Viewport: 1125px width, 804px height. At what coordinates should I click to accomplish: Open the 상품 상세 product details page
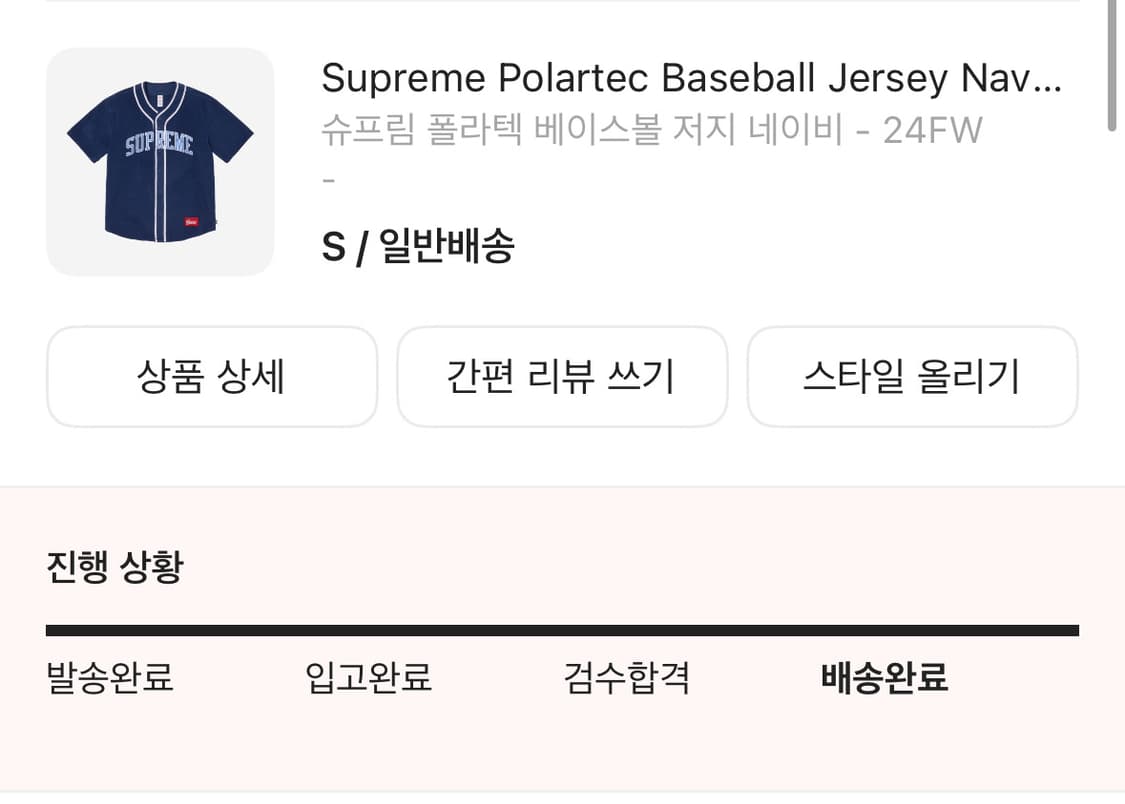click(212, 376)
